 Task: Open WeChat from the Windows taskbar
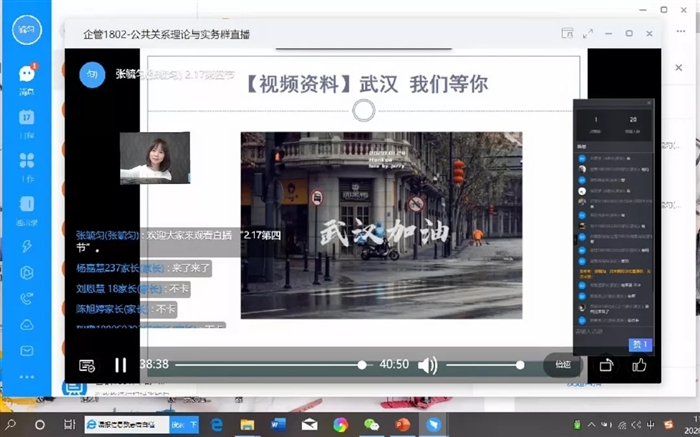[x=371, y=424]
